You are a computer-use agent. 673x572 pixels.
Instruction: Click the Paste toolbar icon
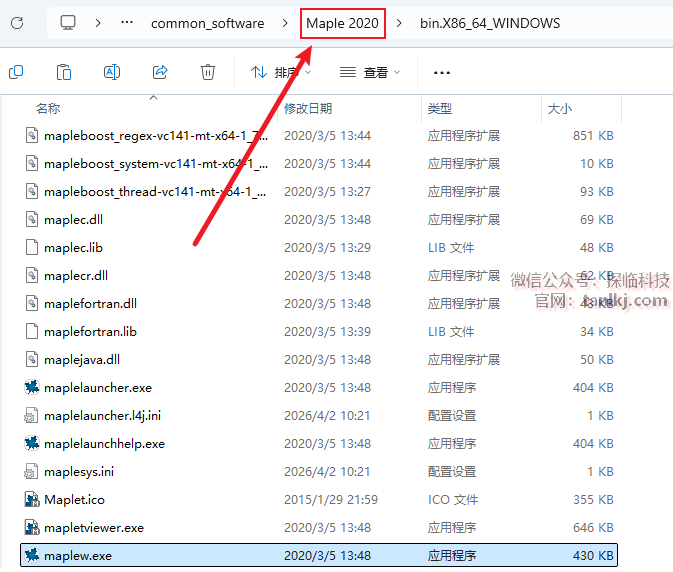pos(64,72)
